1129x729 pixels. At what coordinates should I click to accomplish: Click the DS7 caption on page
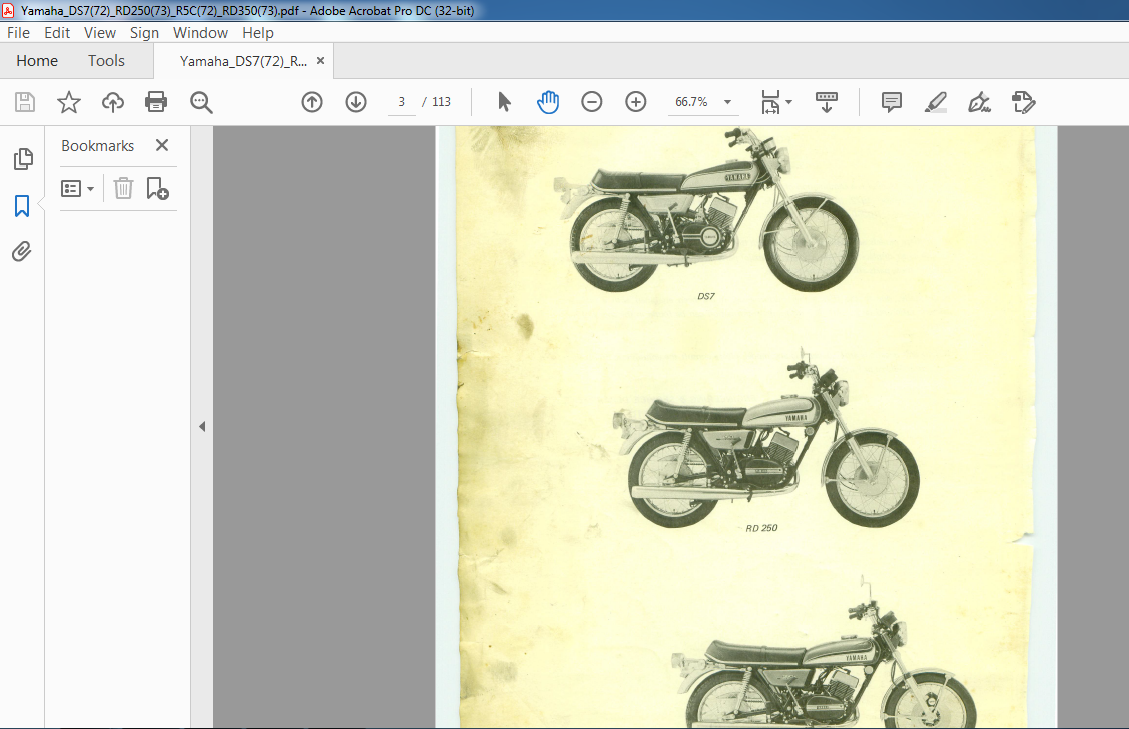click(706, 296)
